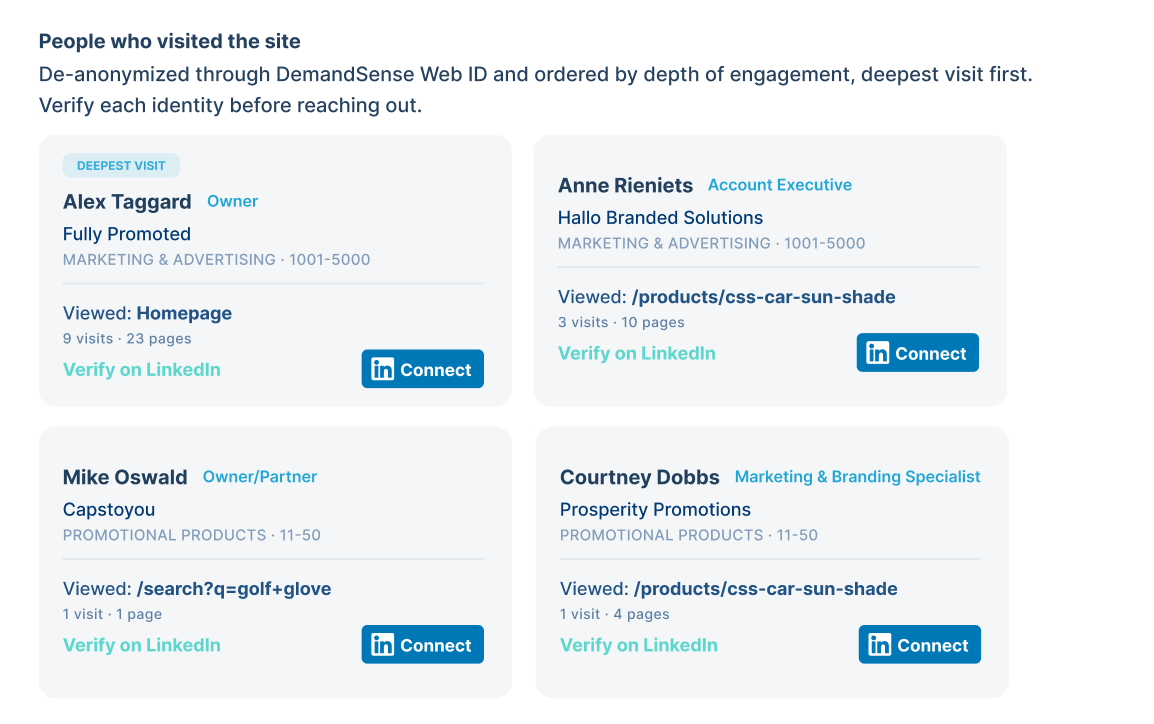Select the name Anne Rieniets

point(626,185)
